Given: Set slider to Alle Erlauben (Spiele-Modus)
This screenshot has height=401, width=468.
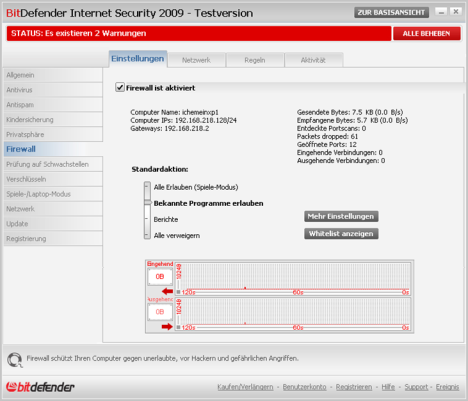Looking at the screenshot, I should click(x=196, y=187).
